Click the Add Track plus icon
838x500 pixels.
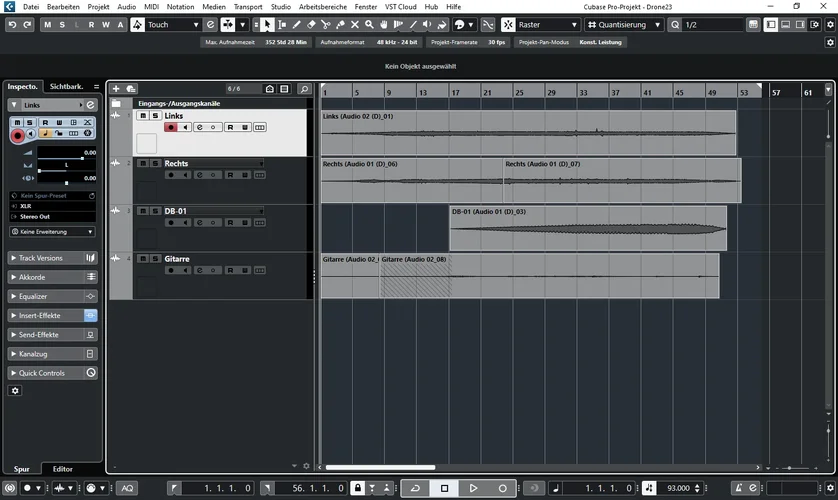(116, 89)
